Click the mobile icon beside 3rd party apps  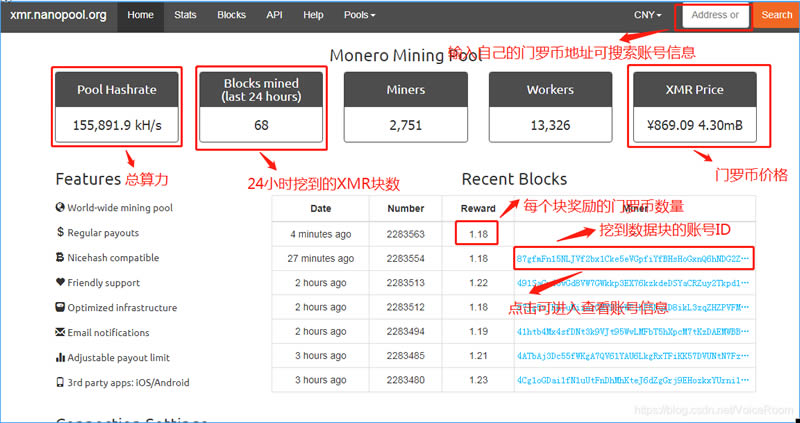pyautogui.click(x=60, y=383)
